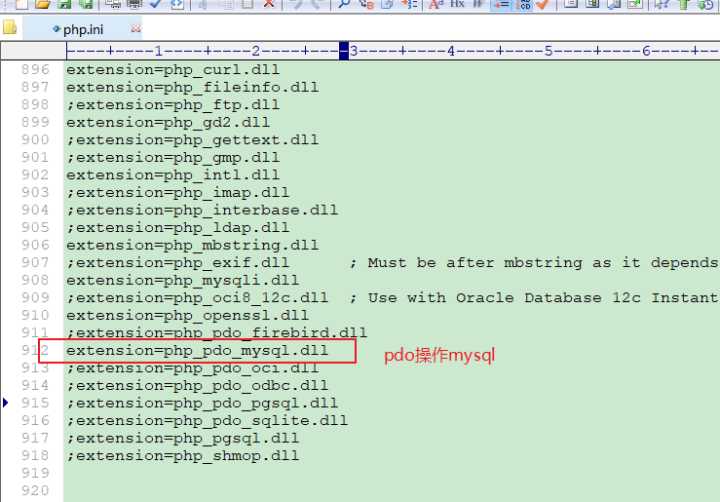The image size is (720, 502).
Task: Click the orange check mark toolbar icon
Action: 543,4
